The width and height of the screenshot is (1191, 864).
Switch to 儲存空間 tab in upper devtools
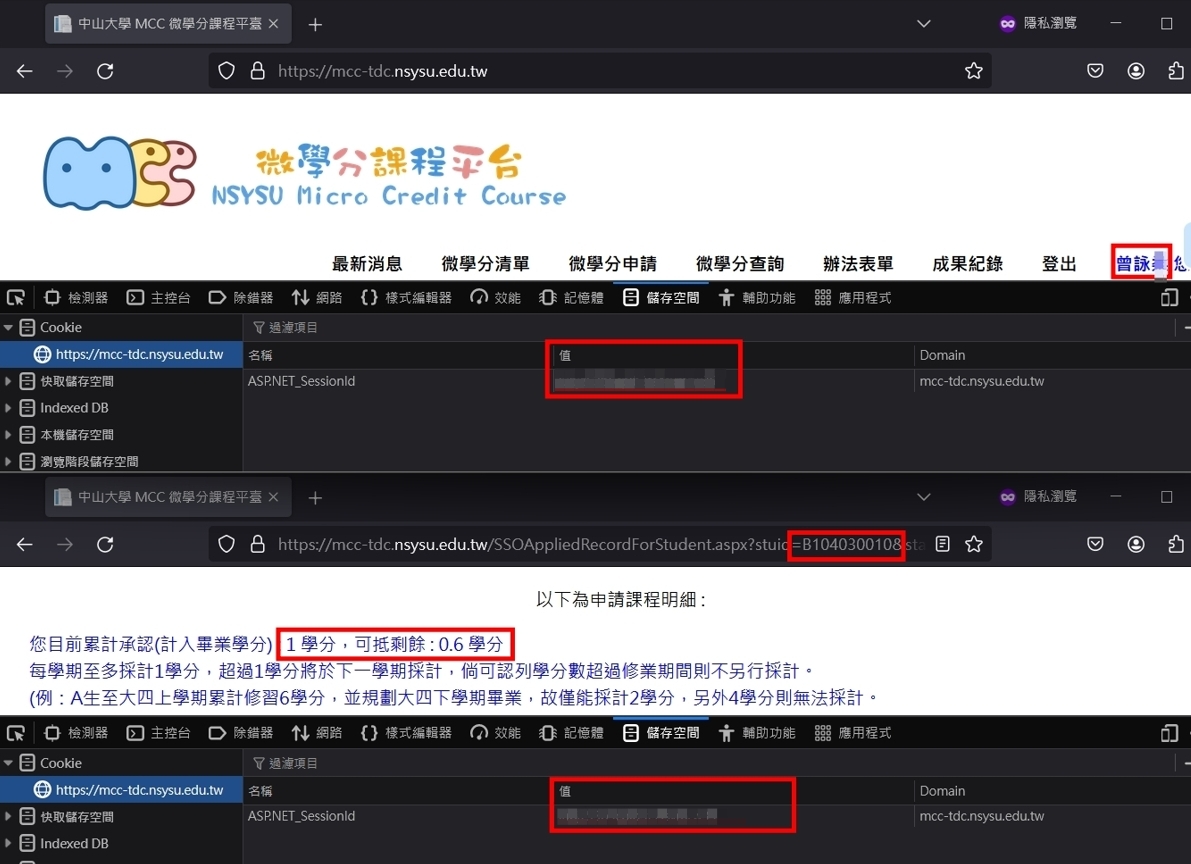pyautogui.click(x=661, y=297)
